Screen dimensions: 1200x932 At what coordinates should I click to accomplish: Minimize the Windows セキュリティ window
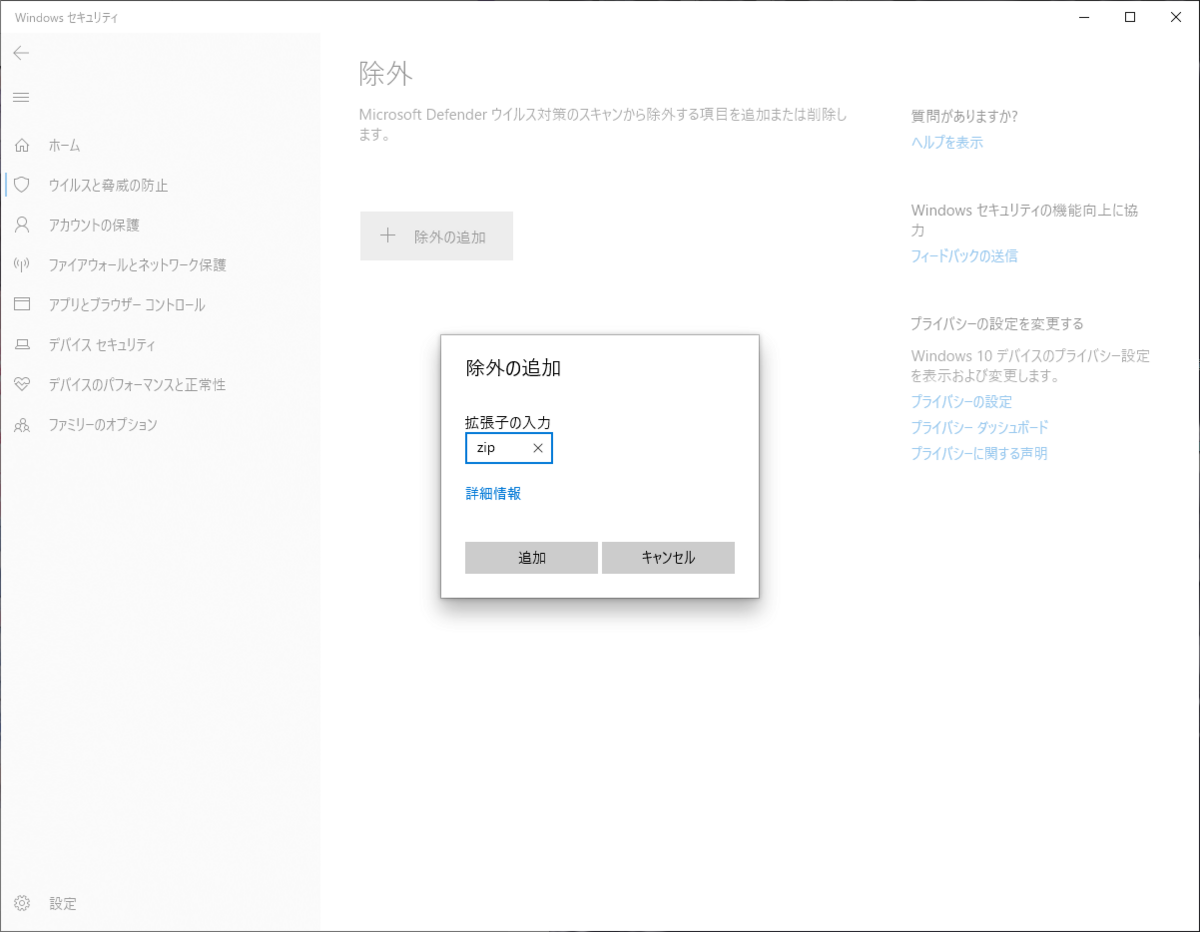(x=1084, y=17)
